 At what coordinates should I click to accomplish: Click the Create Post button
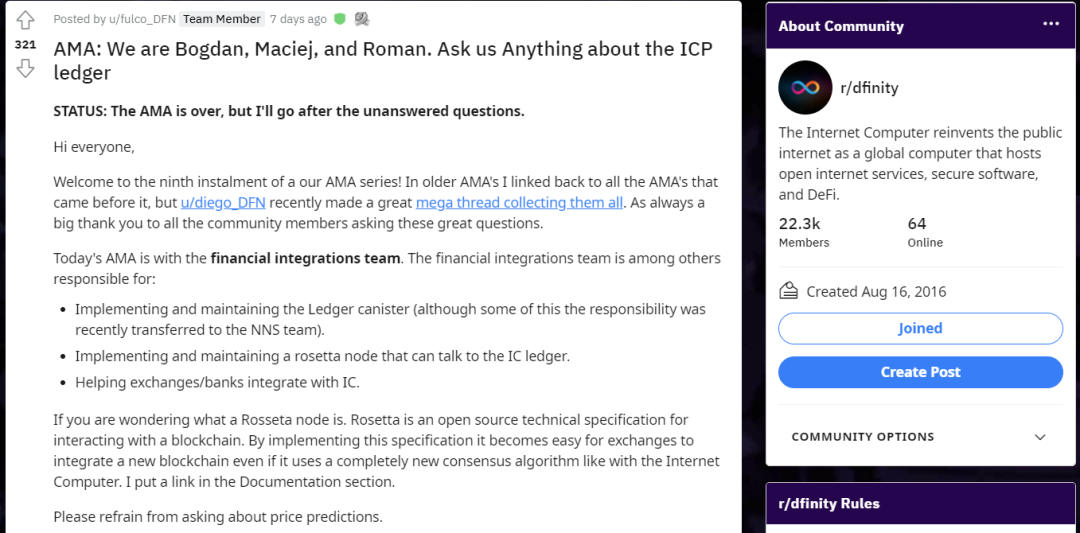pos(920,373)
